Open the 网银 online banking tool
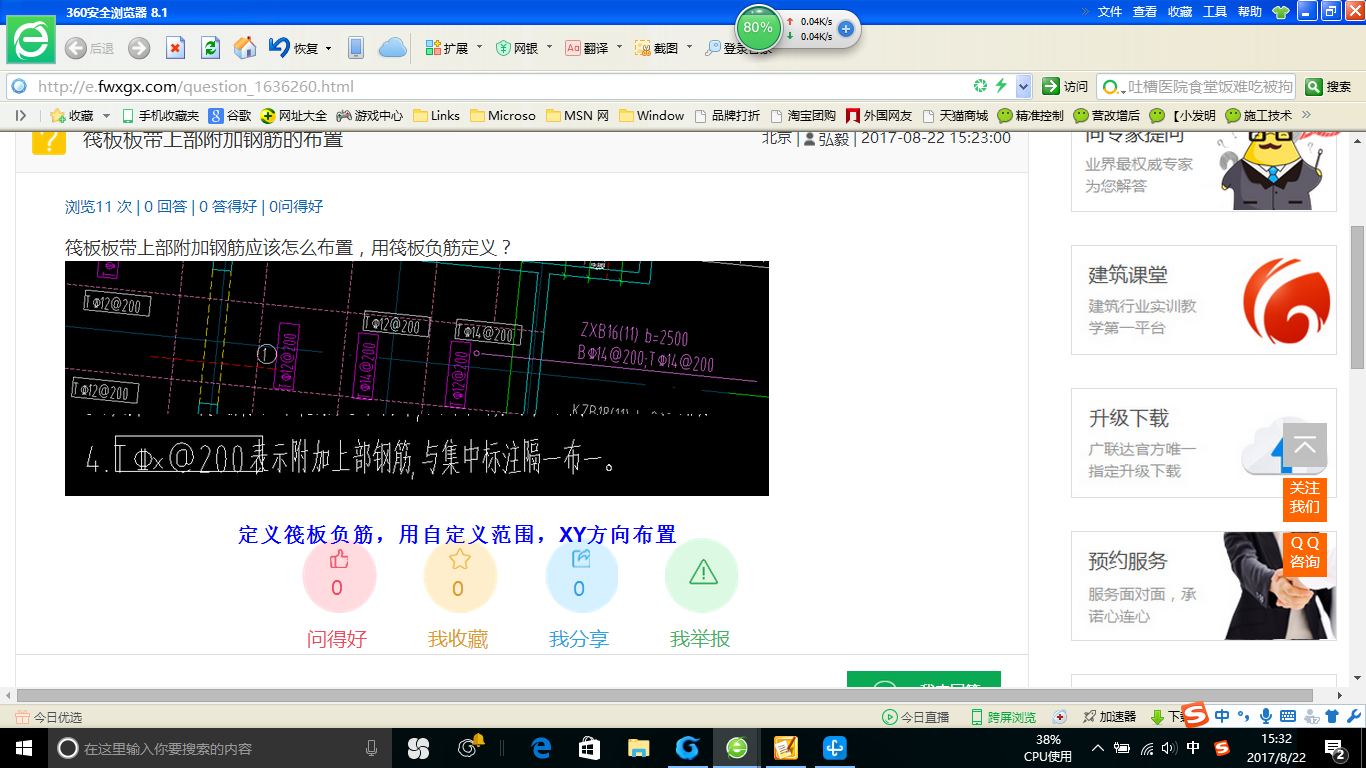Viewport: 1366px width, 768px height. click(x=517, y=48)
